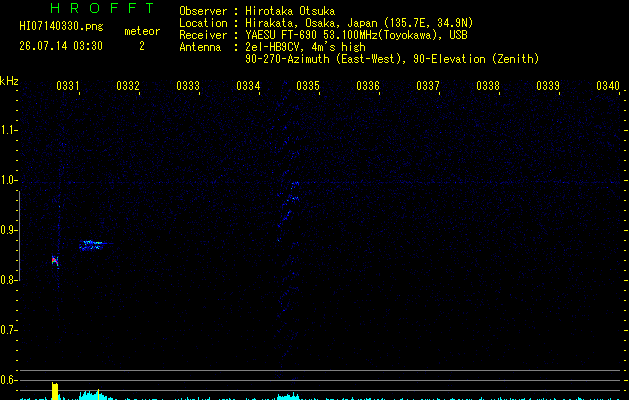Click the 0333 time marker

(188, 86)
